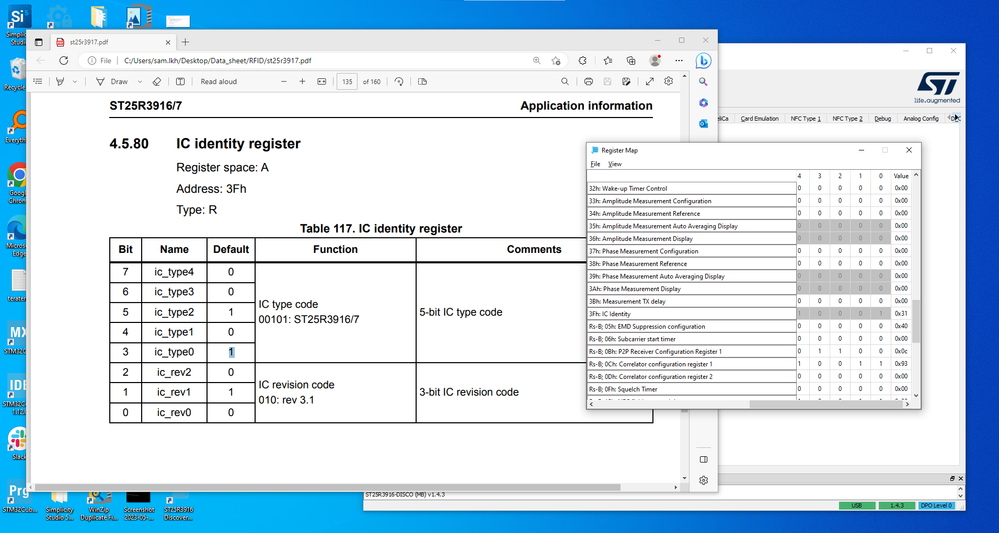Open a new Edge tab
Screen dimensions: 999x533
(x=185, y=42)
